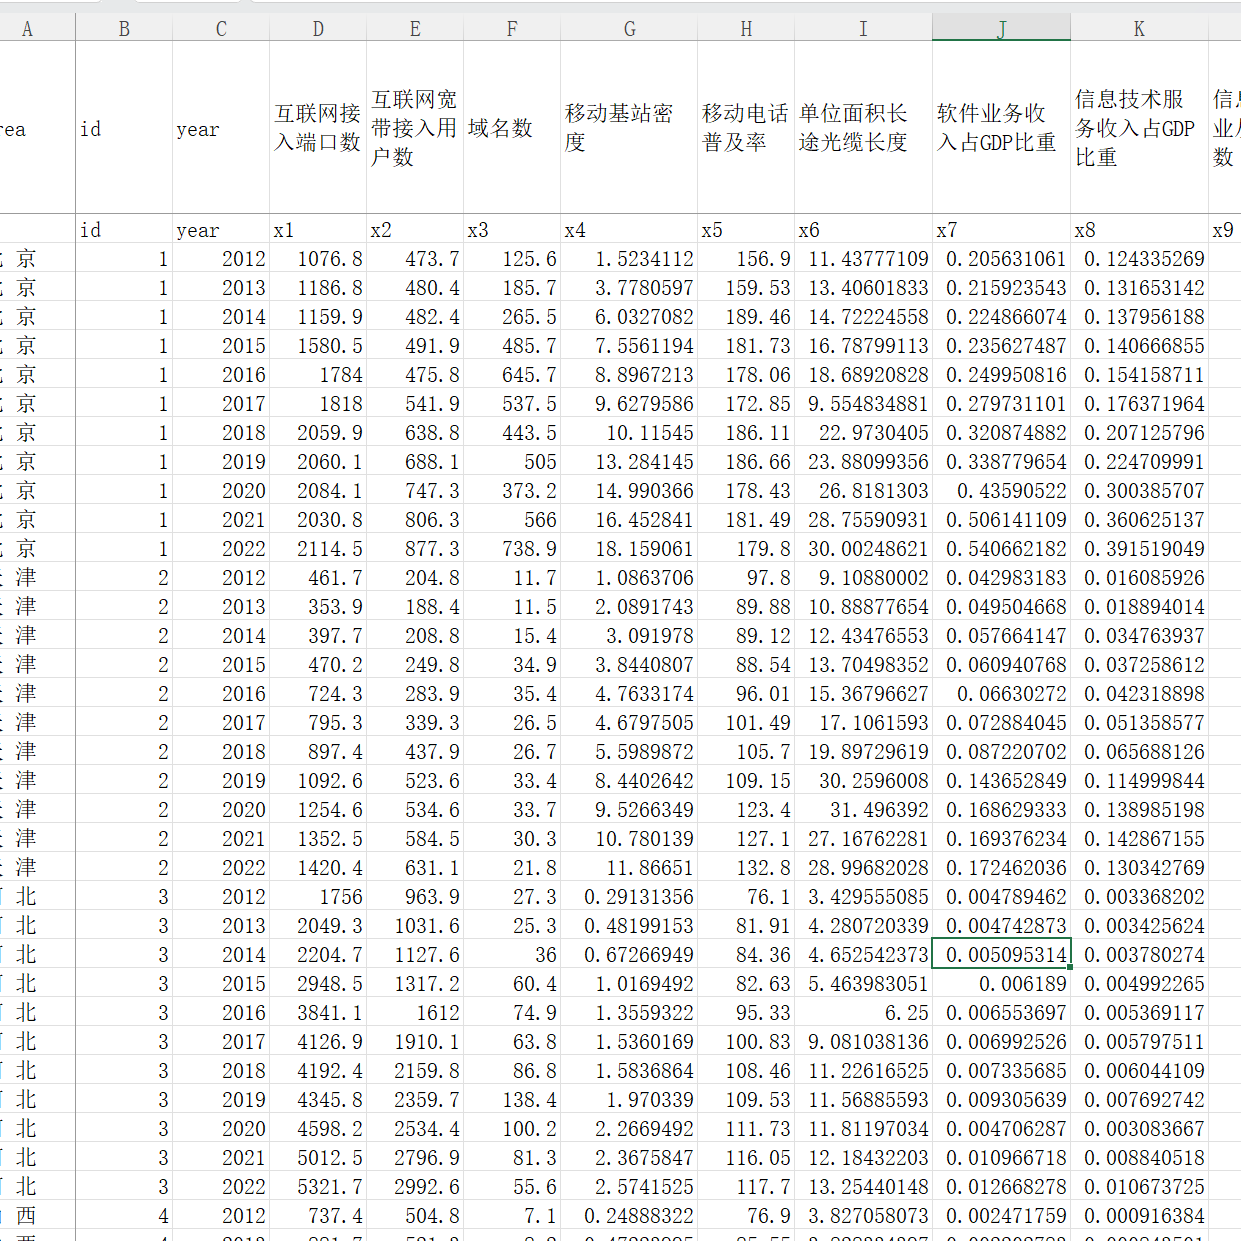Click header cell 互联网接入端口数
The image size is (1241, 1241).
click(318, 128)
